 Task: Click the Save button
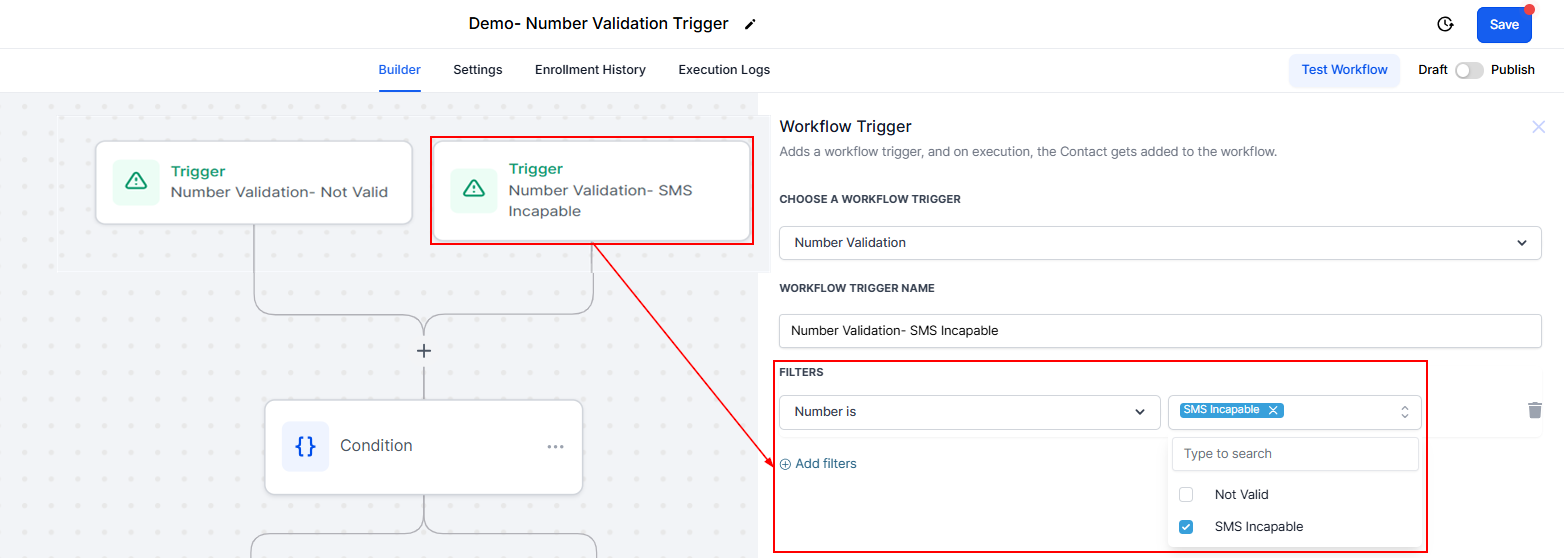coord(1503,25)
